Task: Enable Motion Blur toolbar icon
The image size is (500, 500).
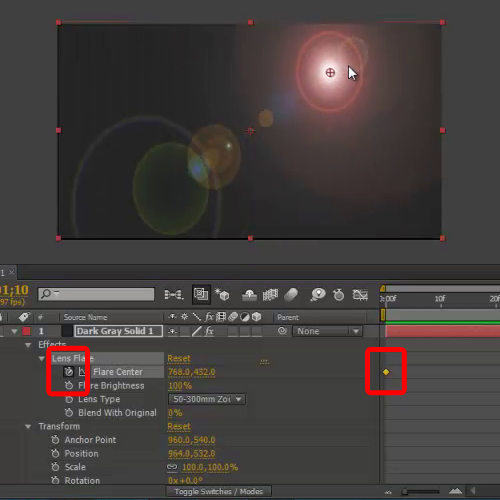Action: (x=291, y=295)
